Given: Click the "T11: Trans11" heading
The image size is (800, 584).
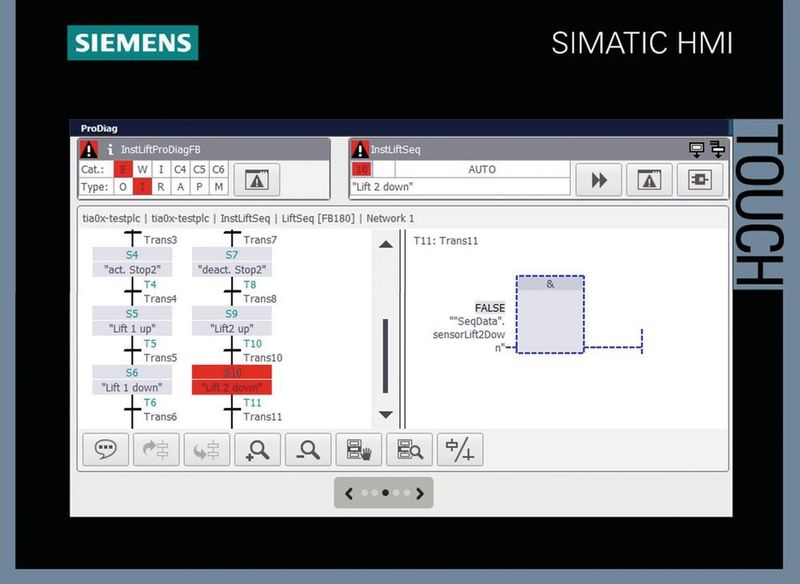Looking at the screenshot, I should pos(445,241).
